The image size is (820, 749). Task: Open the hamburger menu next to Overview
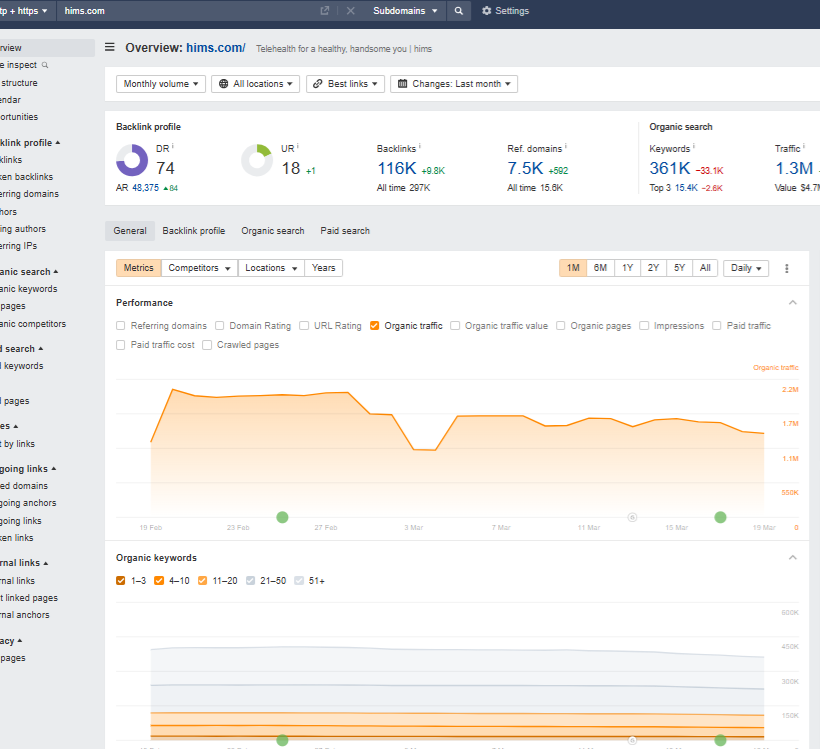(110, 48)
